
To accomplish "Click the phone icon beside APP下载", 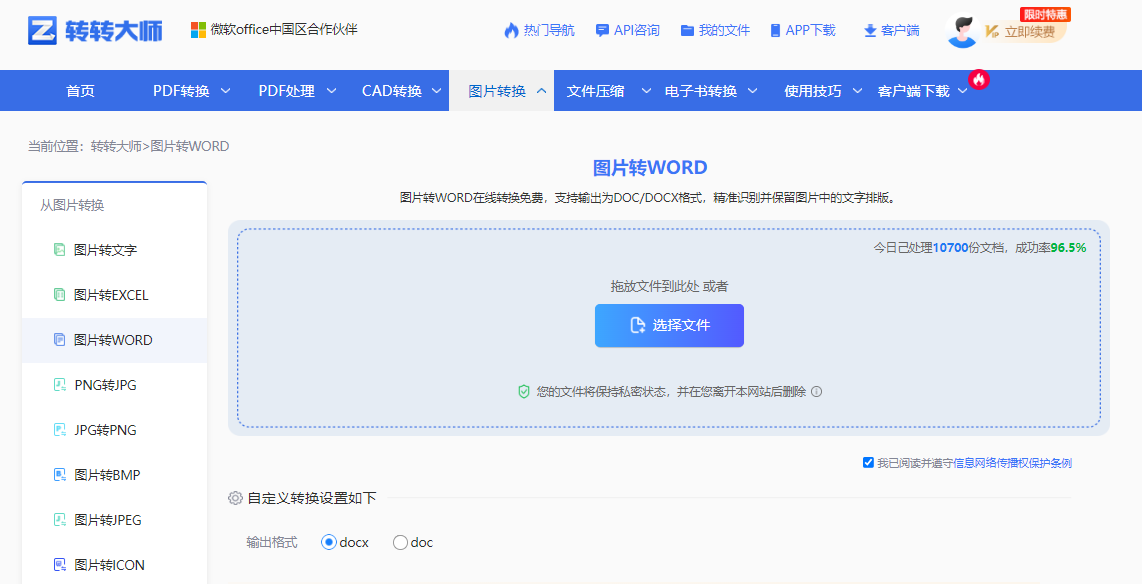I will tap(775, 31).
